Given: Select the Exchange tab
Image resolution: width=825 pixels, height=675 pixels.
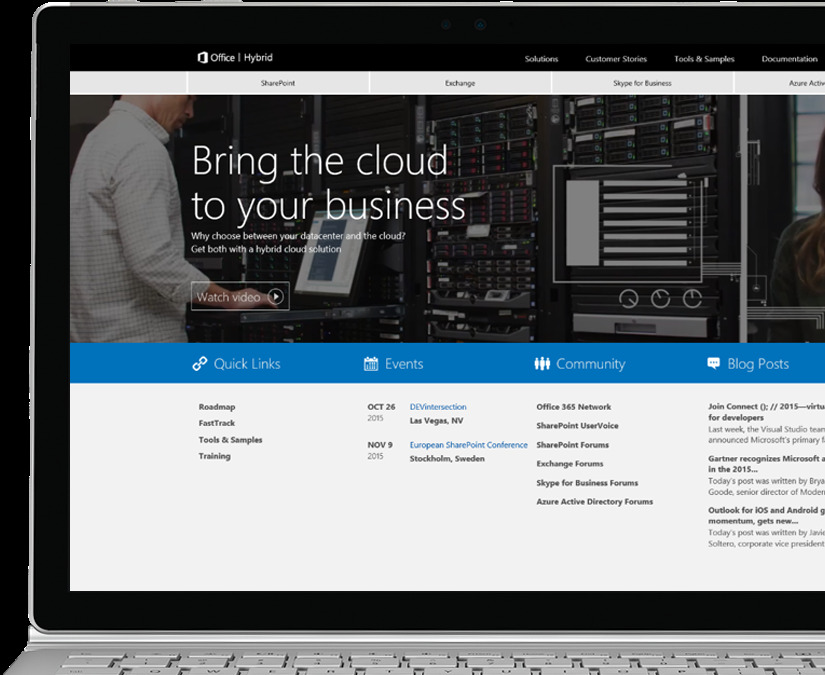Looking at the screenshot, I should (x=460, y=83).
